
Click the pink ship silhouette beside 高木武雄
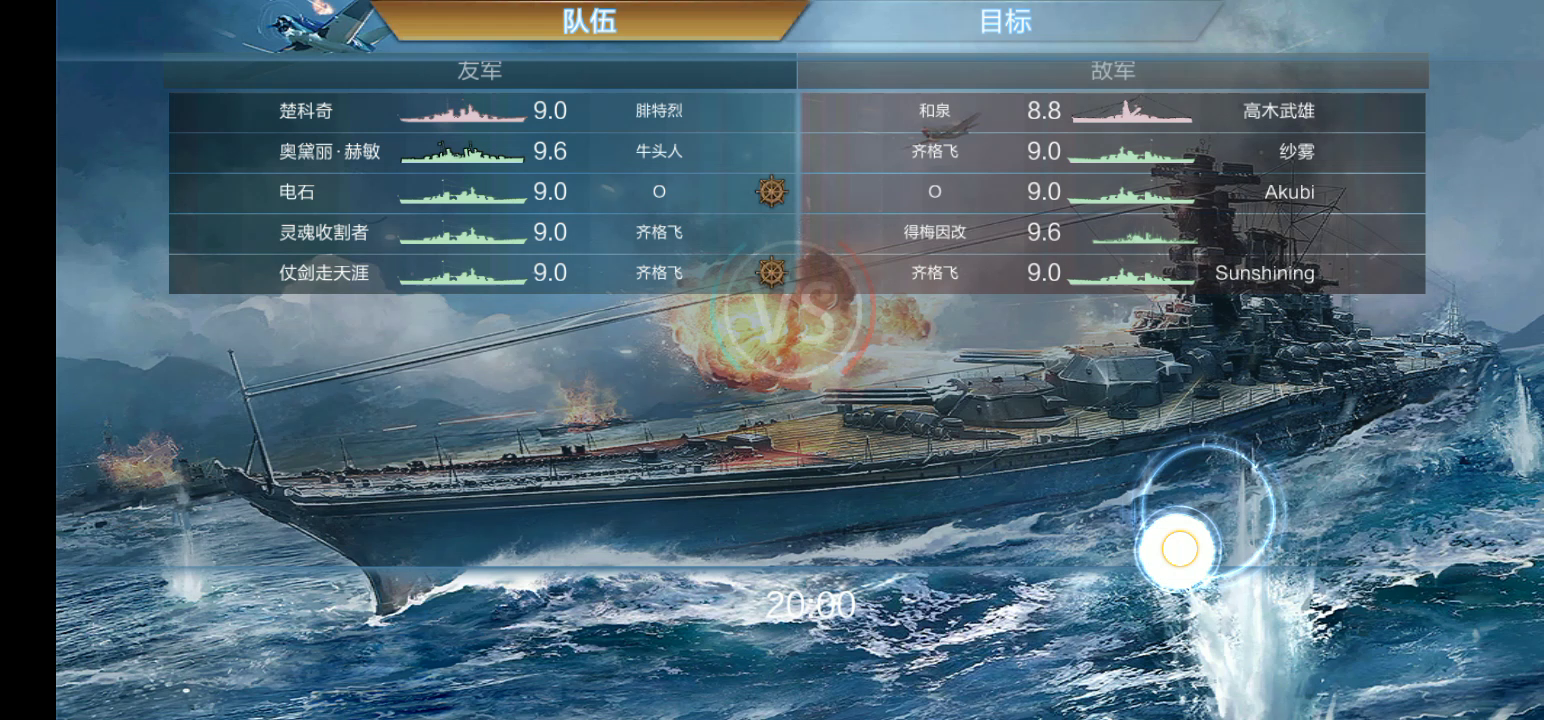[1132, 112]
